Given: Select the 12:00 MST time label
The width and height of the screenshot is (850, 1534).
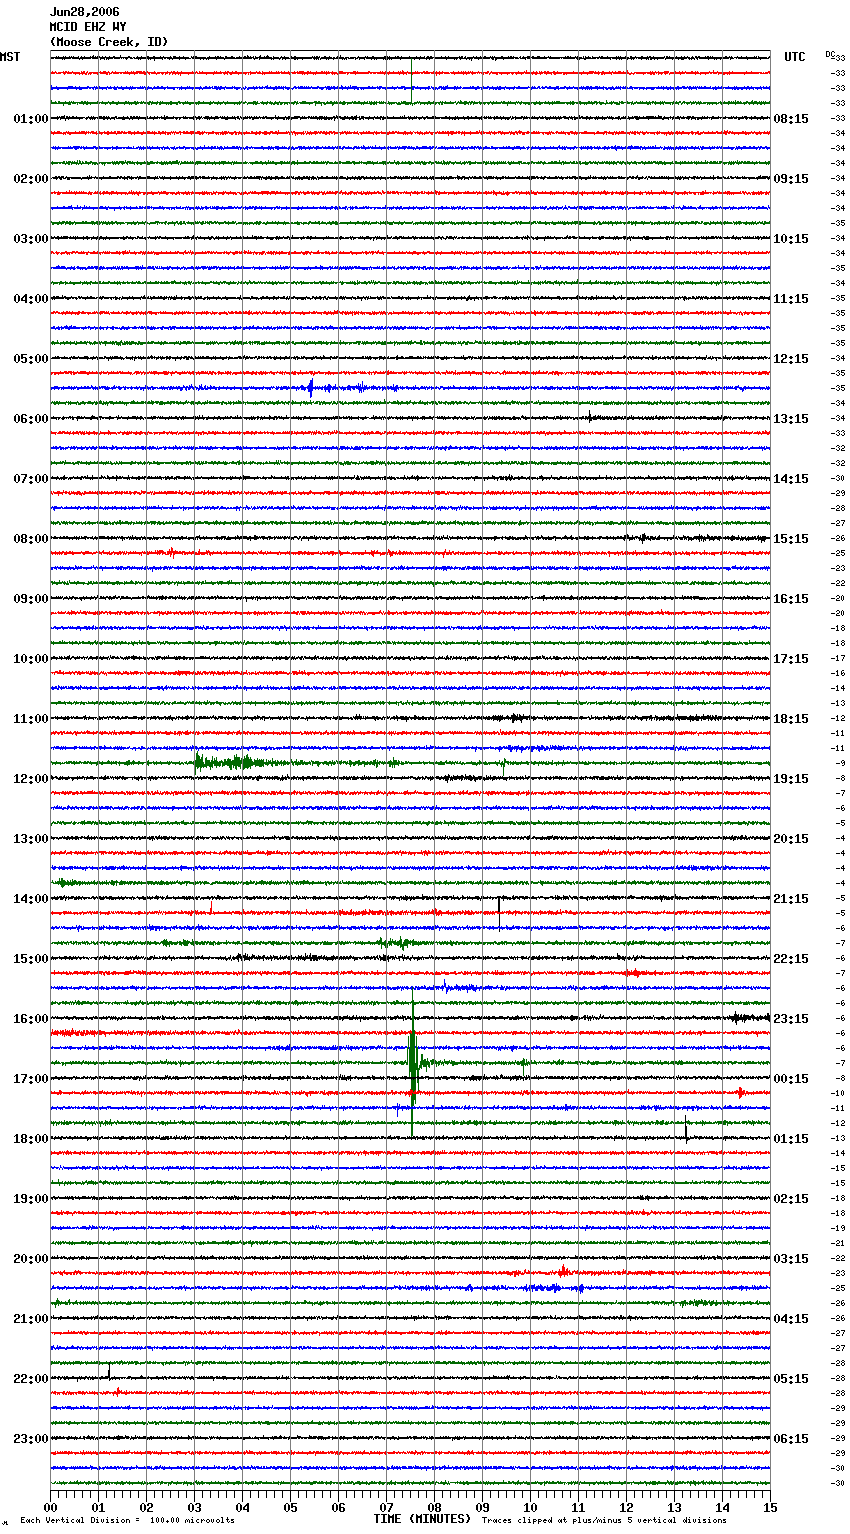Looking at the screenshot, I should pos(31,779).
